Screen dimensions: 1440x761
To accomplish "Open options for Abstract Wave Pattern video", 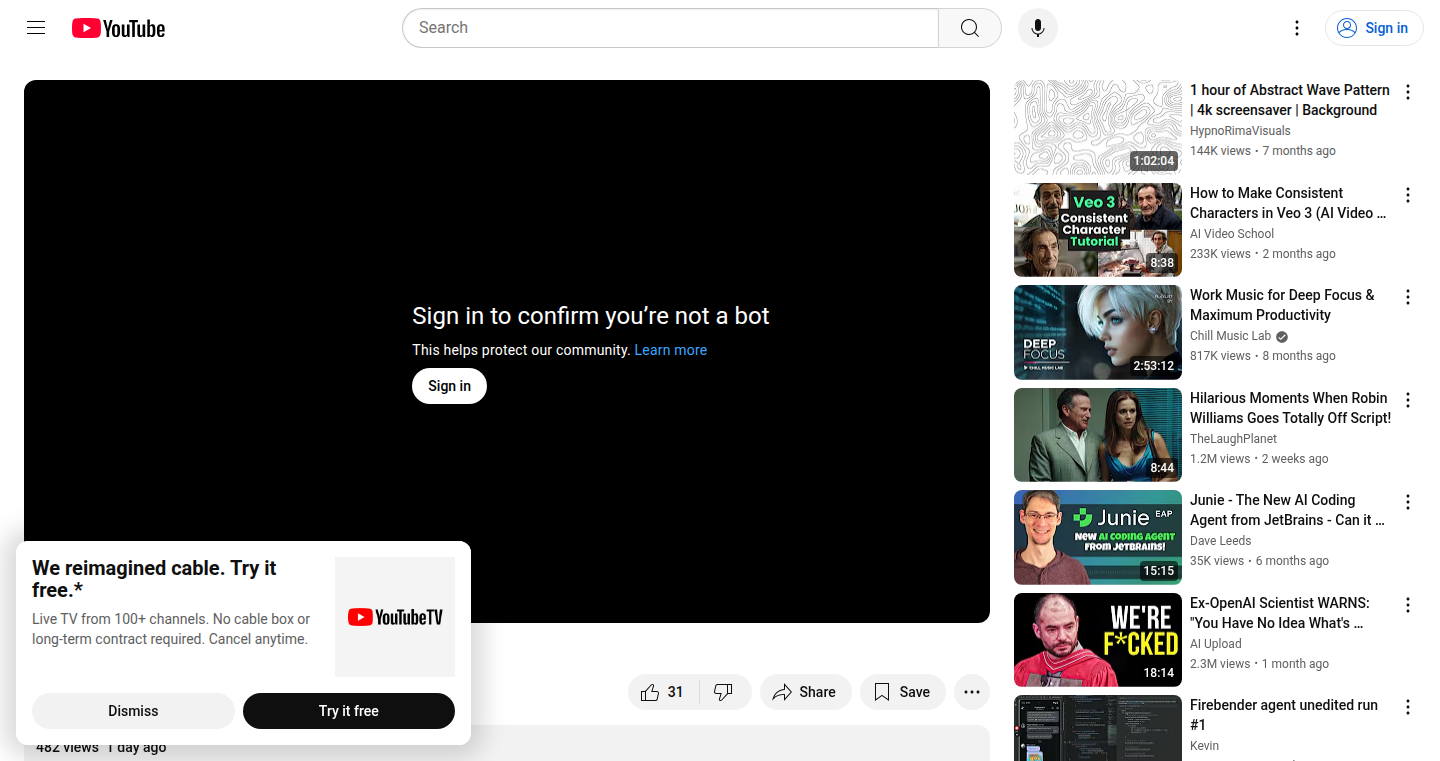I will click(1408, 92).
